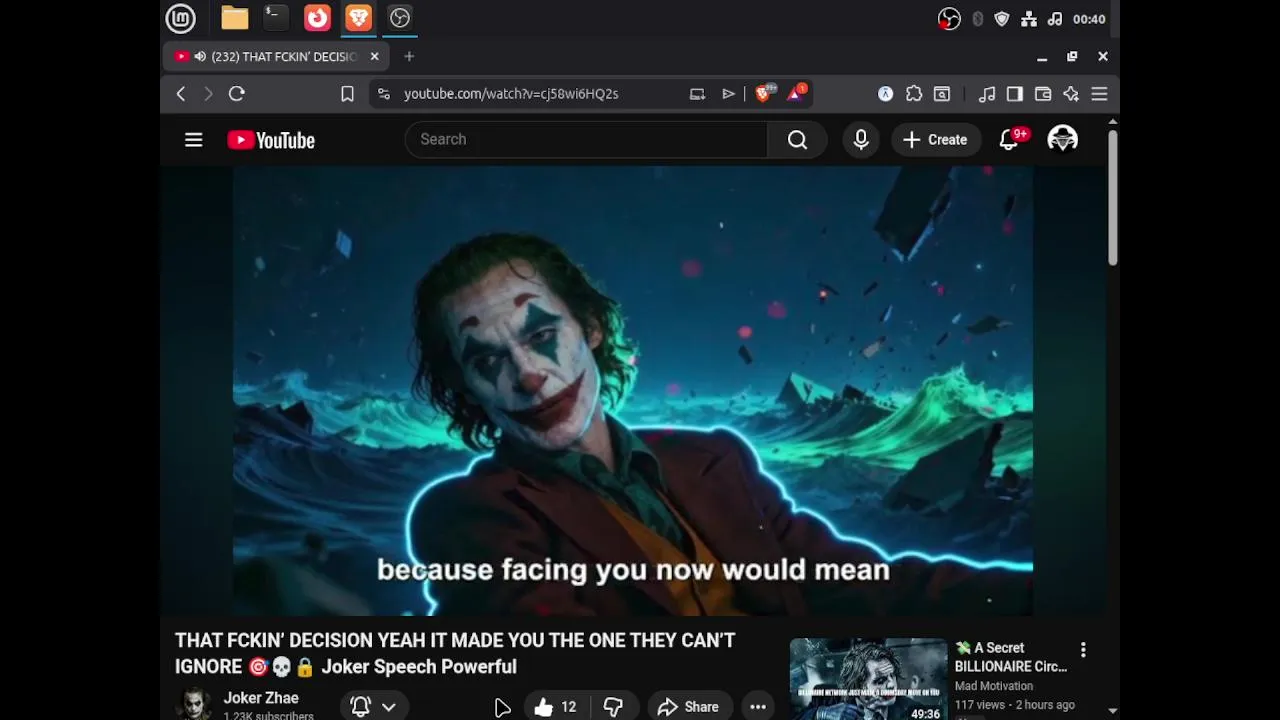This screenshot has width=1280, height=720.
Task: Launch the terminal from the panel
Action: tap(275, 18)
